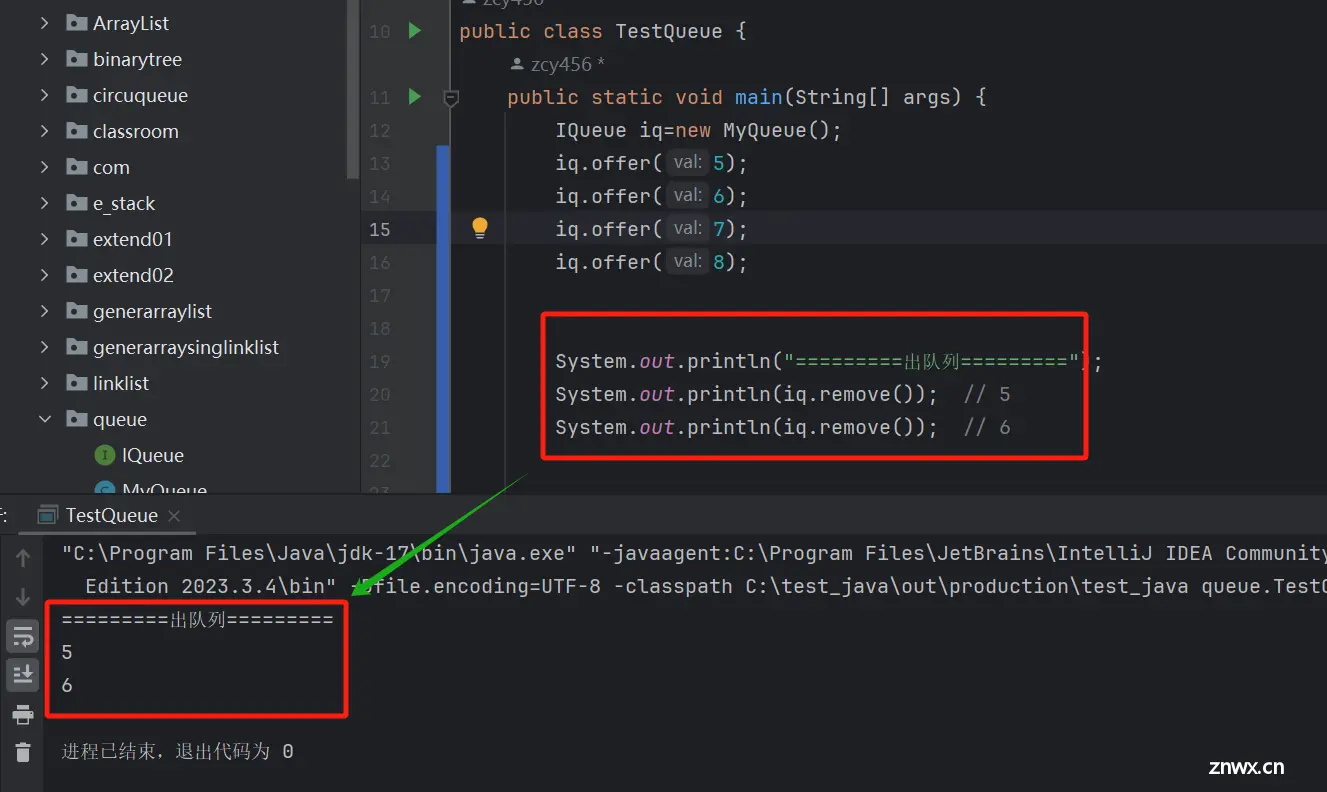The image size is (1327, 792).
Task: Run main method via its gutter run arrow
Action: click(414, 97)
